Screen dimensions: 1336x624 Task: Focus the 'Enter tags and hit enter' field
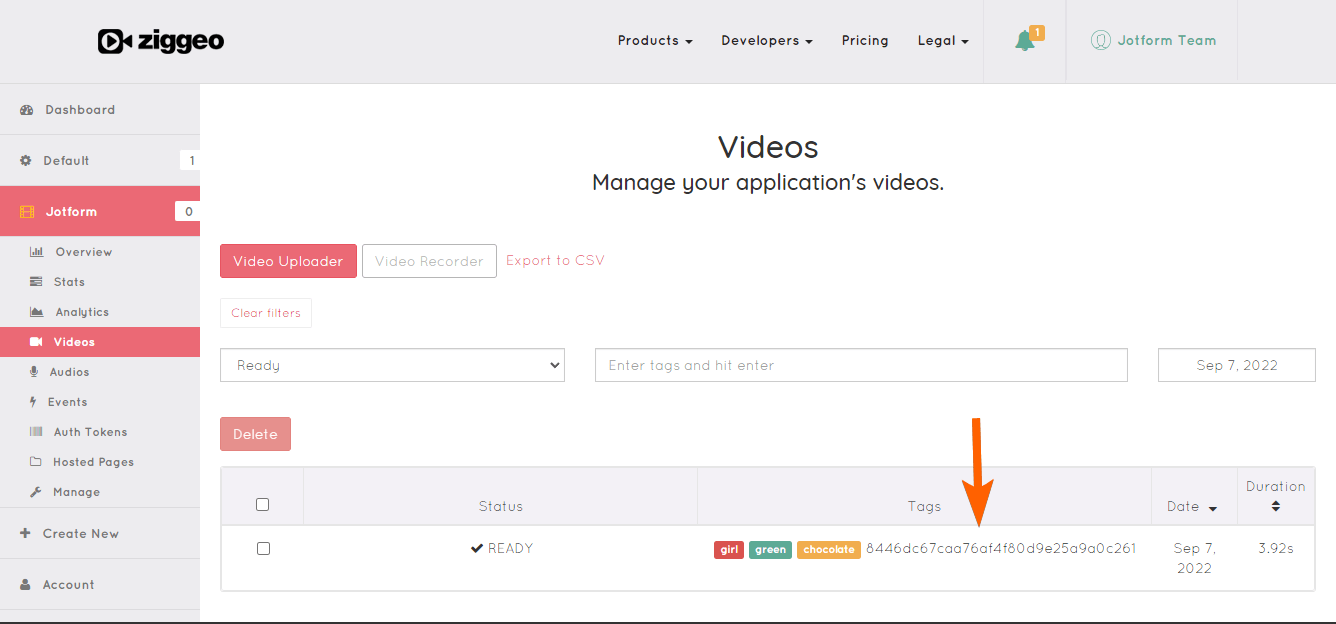click(x=861, y=365)
